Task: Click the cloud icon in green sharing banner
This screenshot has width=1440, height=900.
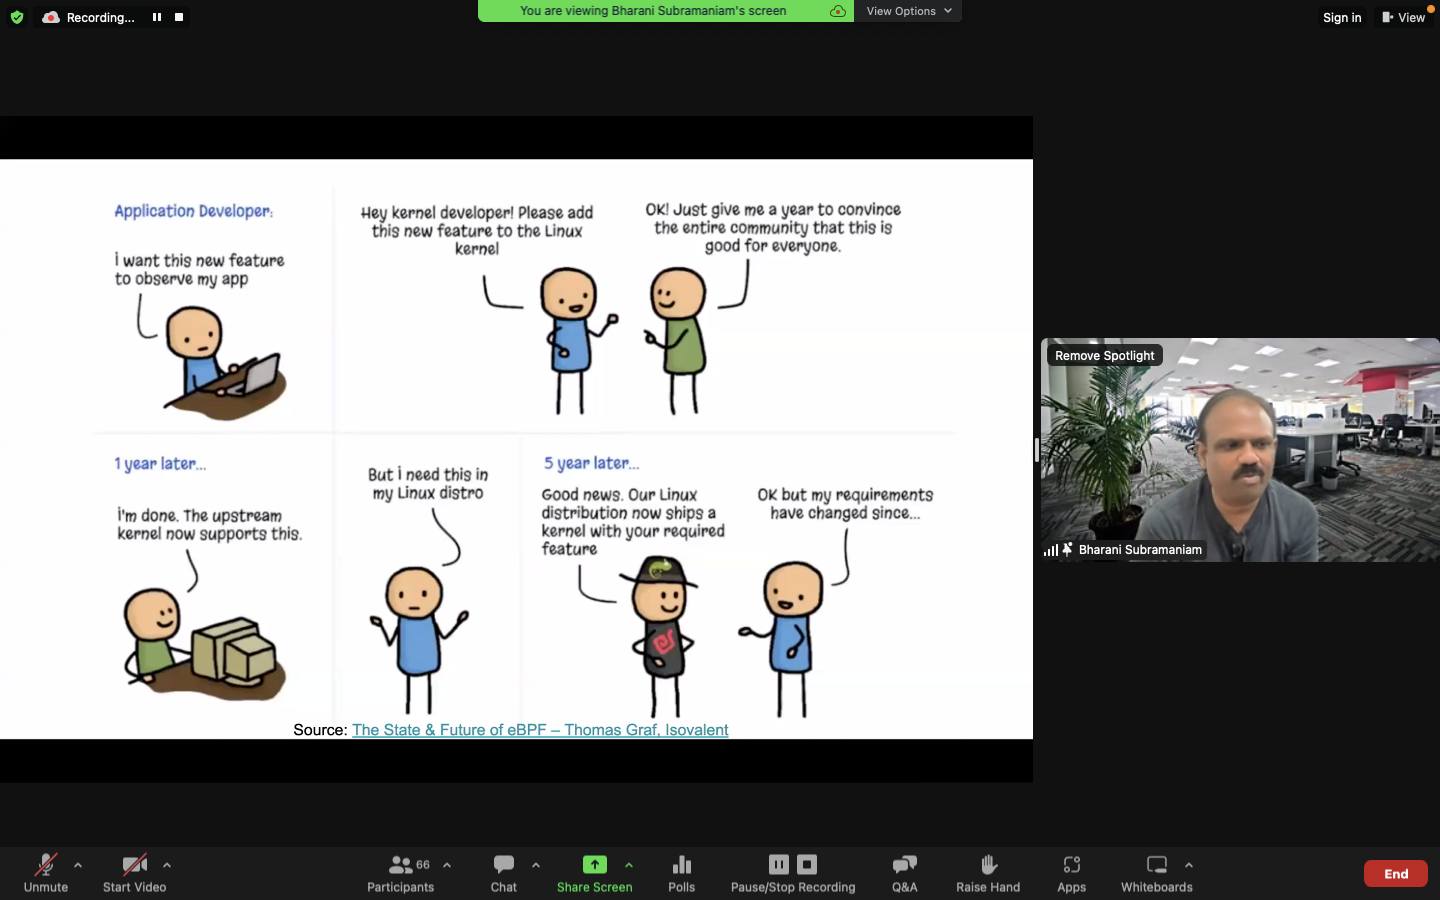Action: (838, 11)
